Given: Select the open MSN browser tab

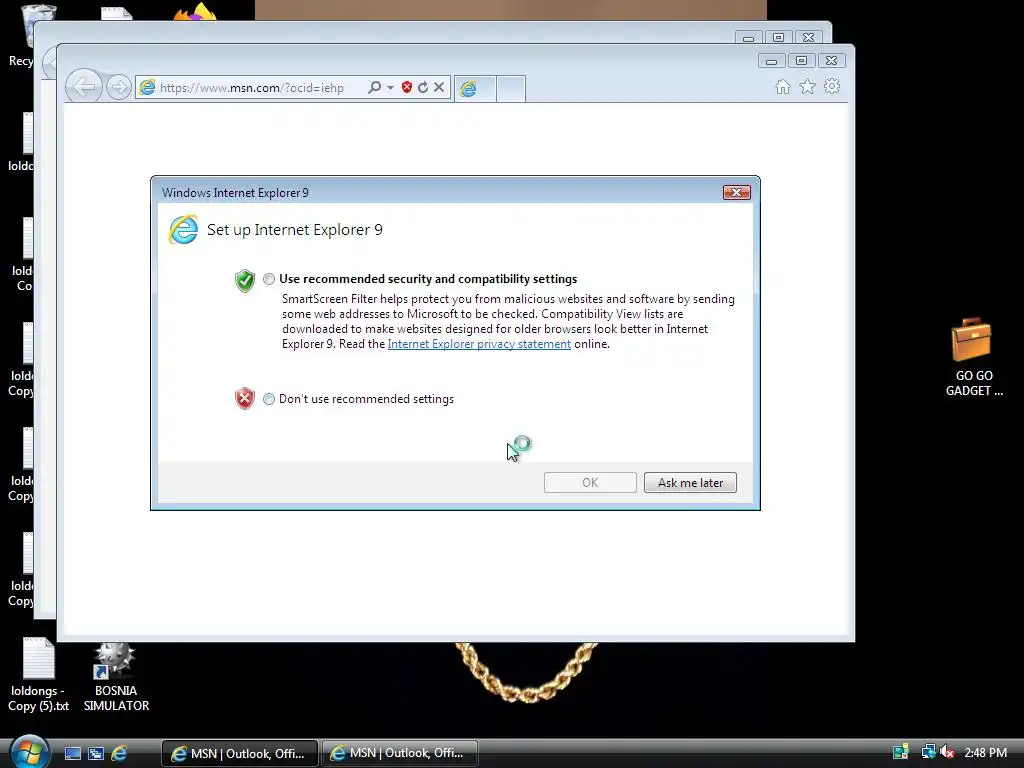Looking at the screenshot, I should pos(475,89).
